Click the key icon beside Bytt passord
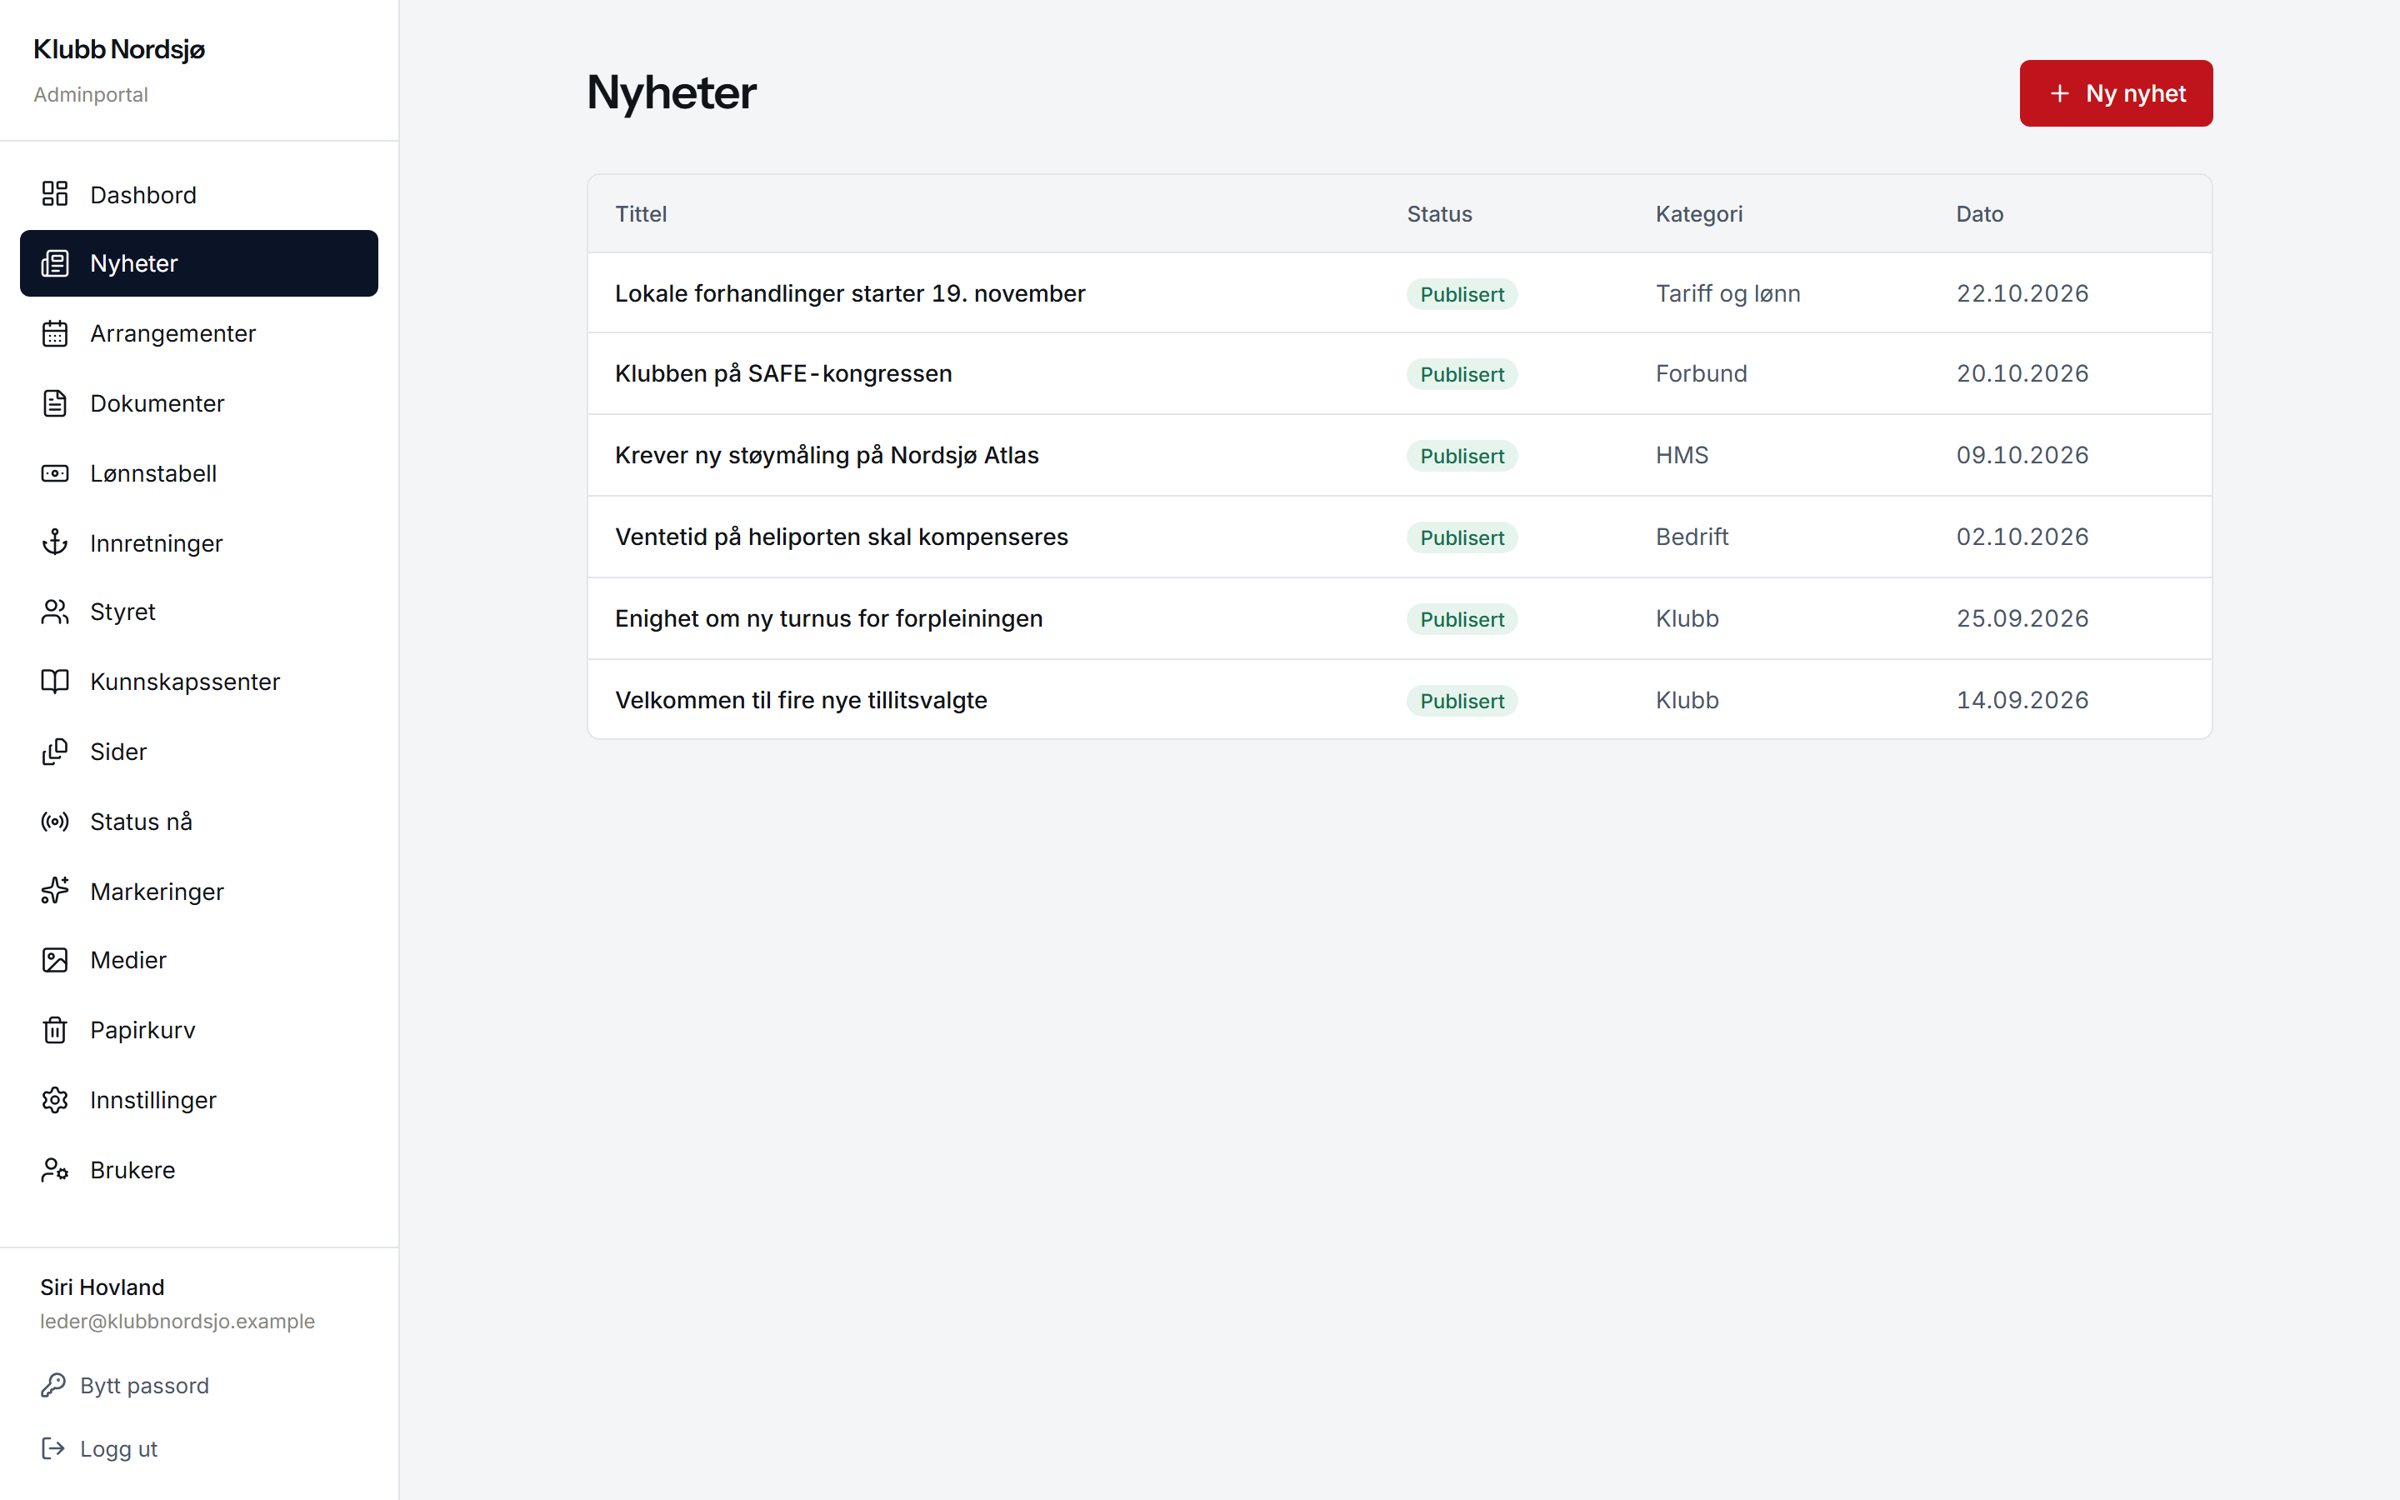Image resolution: width=2400 pixels, height=1500 pixels. tap(53, 1385)
